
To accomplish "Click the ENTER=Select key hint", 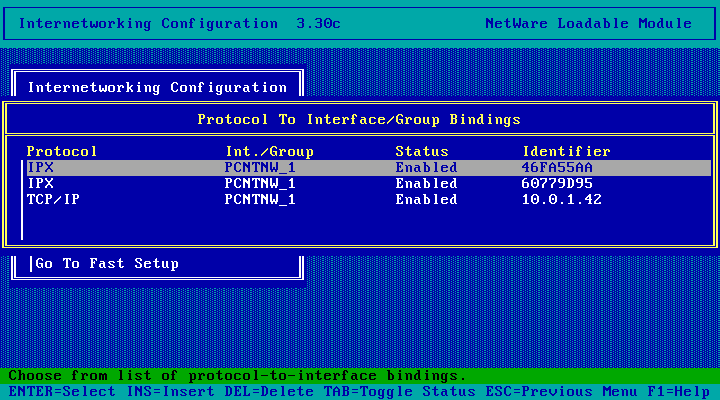I will click(x=62, y=392).
